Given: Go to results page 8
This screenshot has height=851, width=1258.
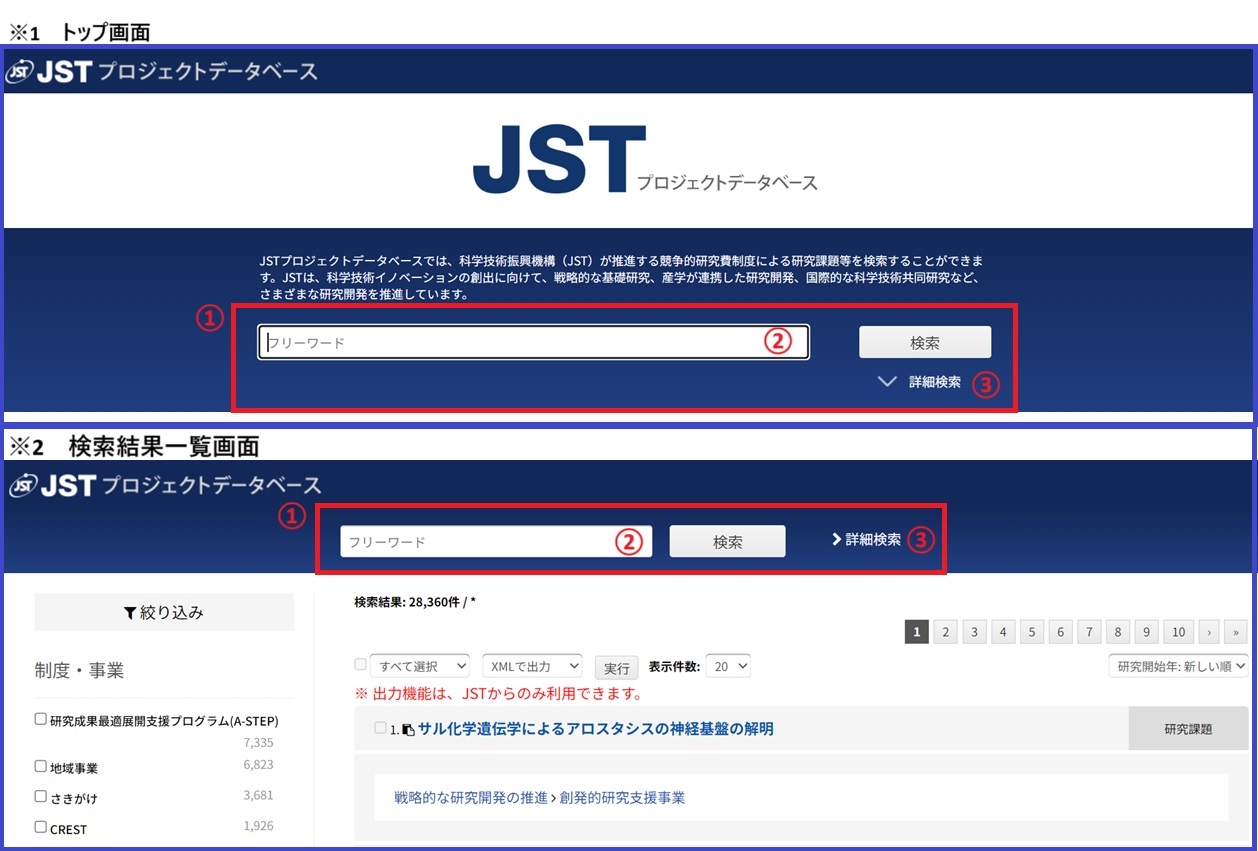Looking at the screenshot, I should click(x=1120, y=632).
